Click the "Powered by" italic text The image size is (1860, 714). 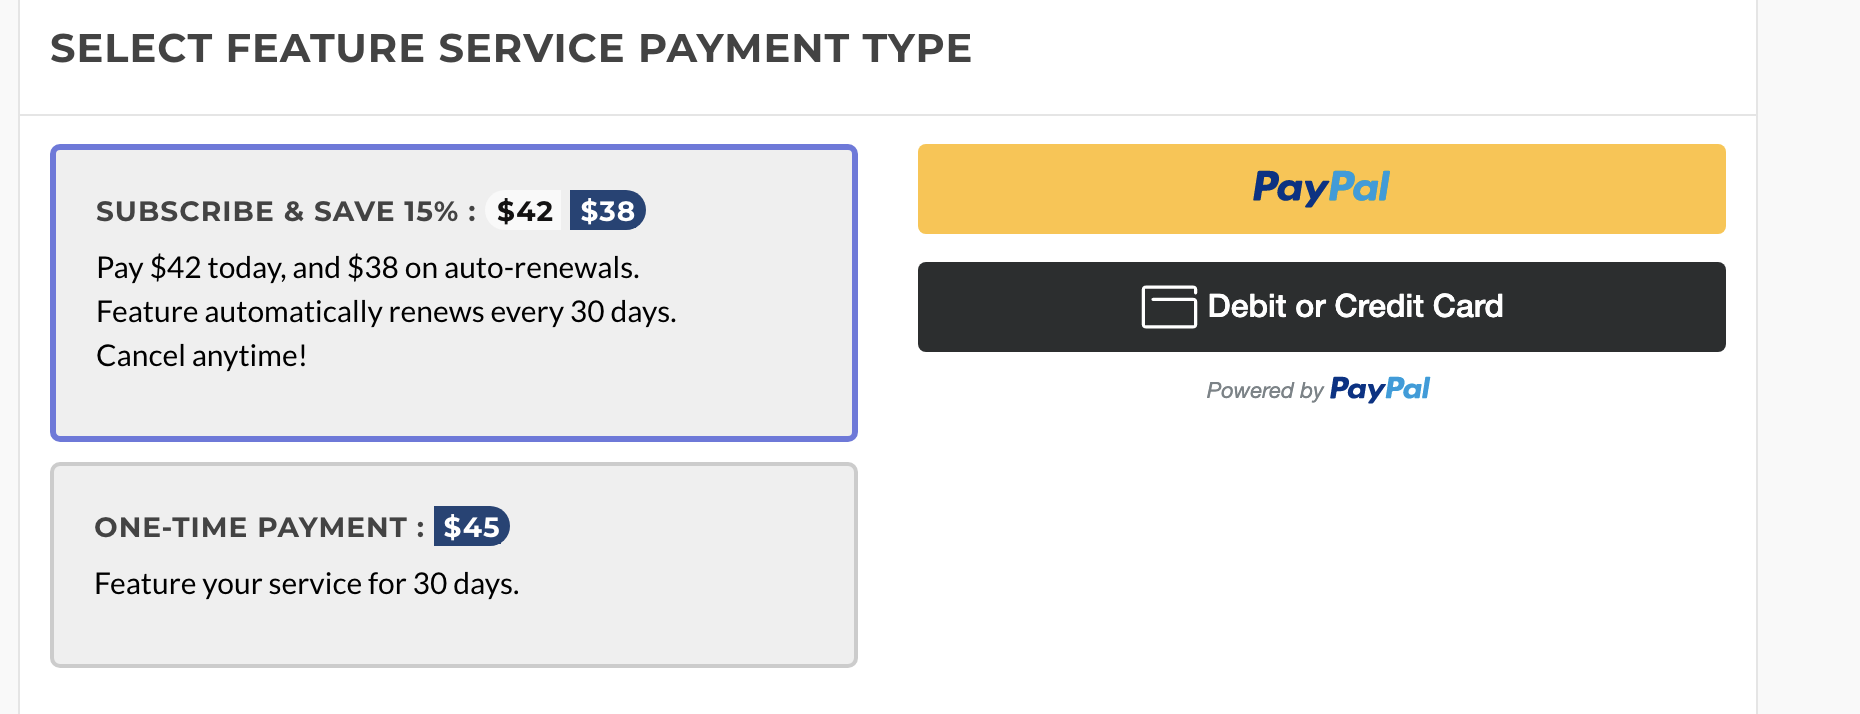[1264, 391]
